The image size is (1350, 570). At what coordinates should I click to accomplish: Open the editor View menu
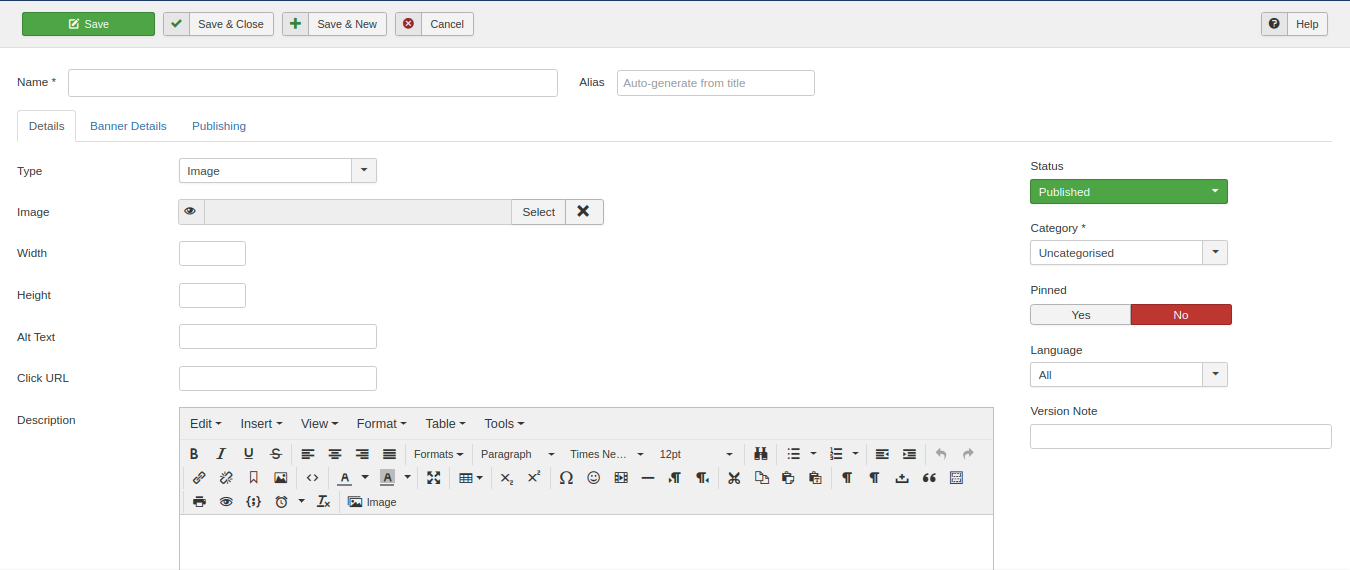[319, 424]
